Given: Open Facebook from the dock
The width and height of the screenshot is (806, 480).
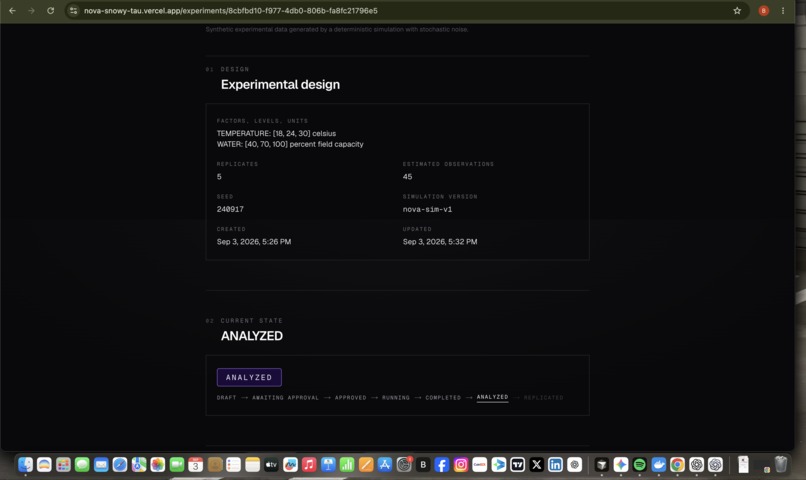Looking at the screenshot, I should pyautogui.click(x=442, y=465).
